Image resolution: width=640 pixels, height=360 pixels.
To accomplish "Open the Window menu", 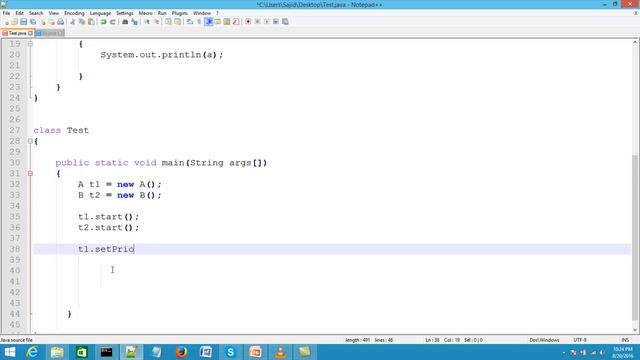I will [x=202, y=13].
